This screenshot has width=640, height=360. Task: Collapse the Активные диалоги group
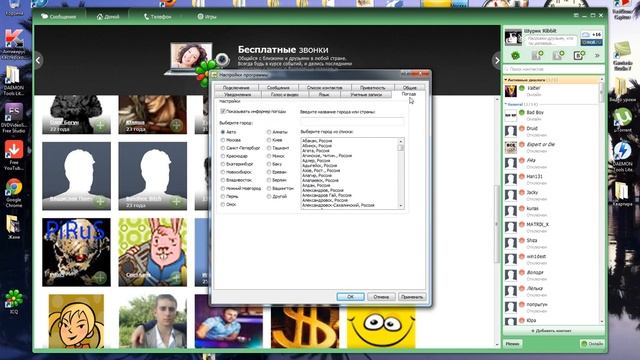(x=506, y=80)
